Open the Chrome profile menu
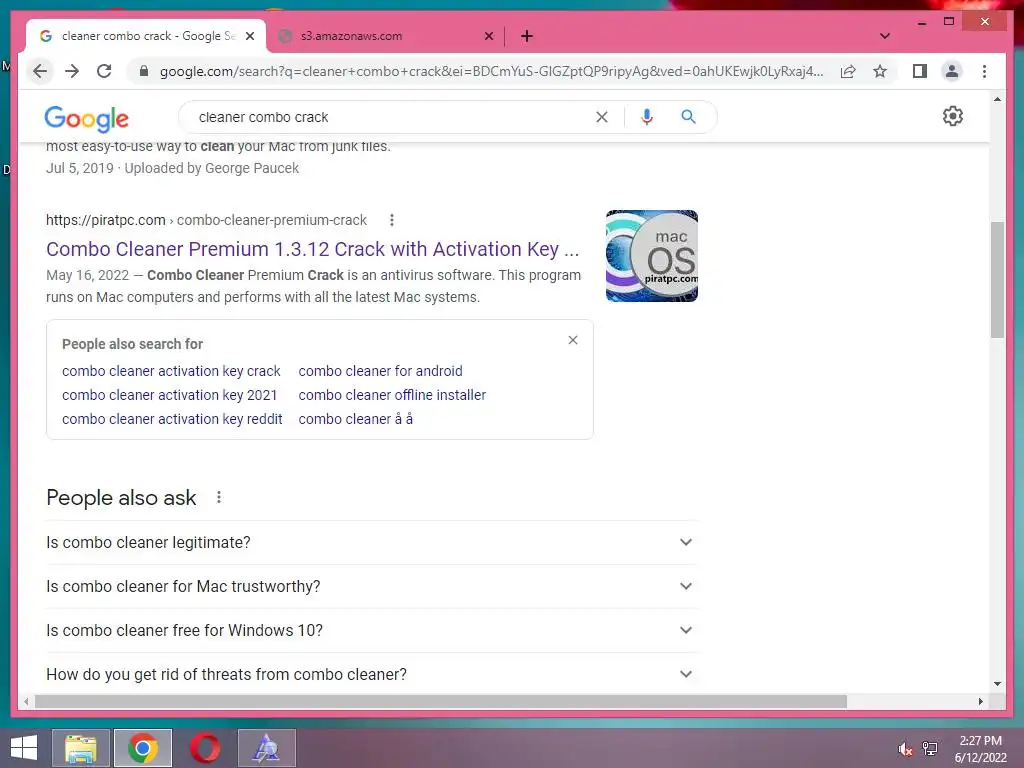The image size is (1024, 768). tap(952, 71)
